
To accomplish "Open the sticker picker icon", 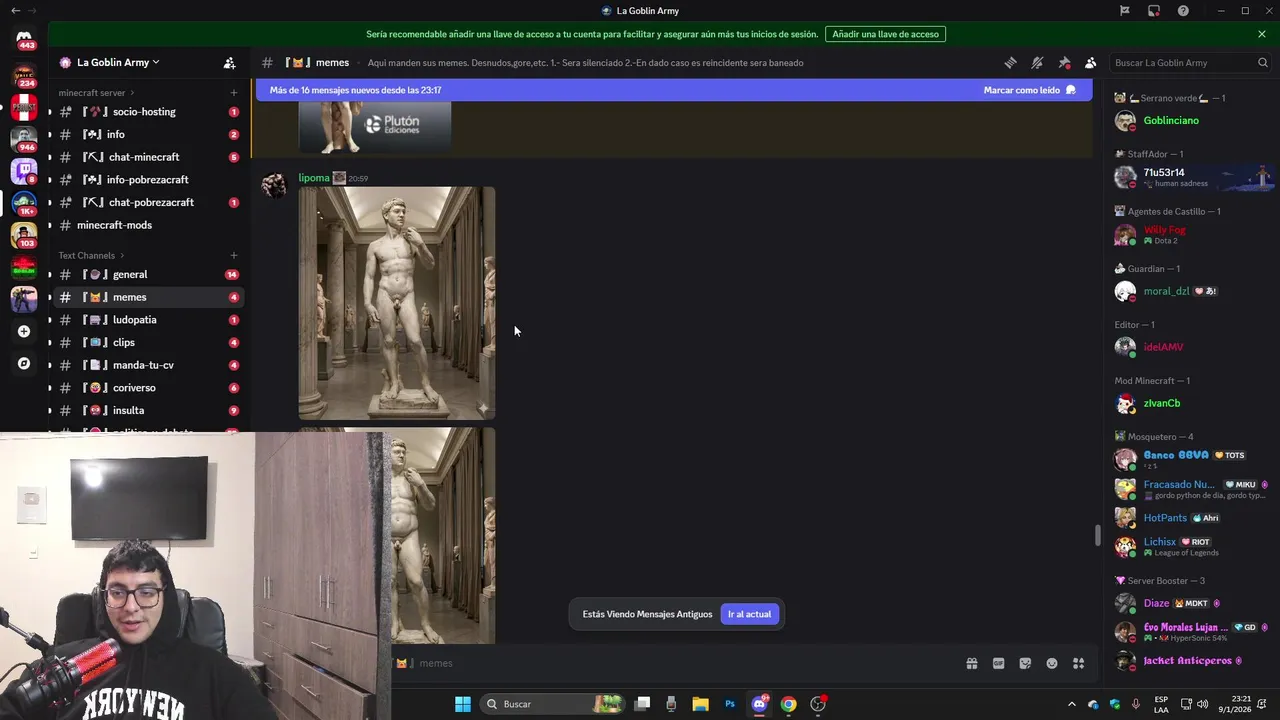I will click(1025, 663).
